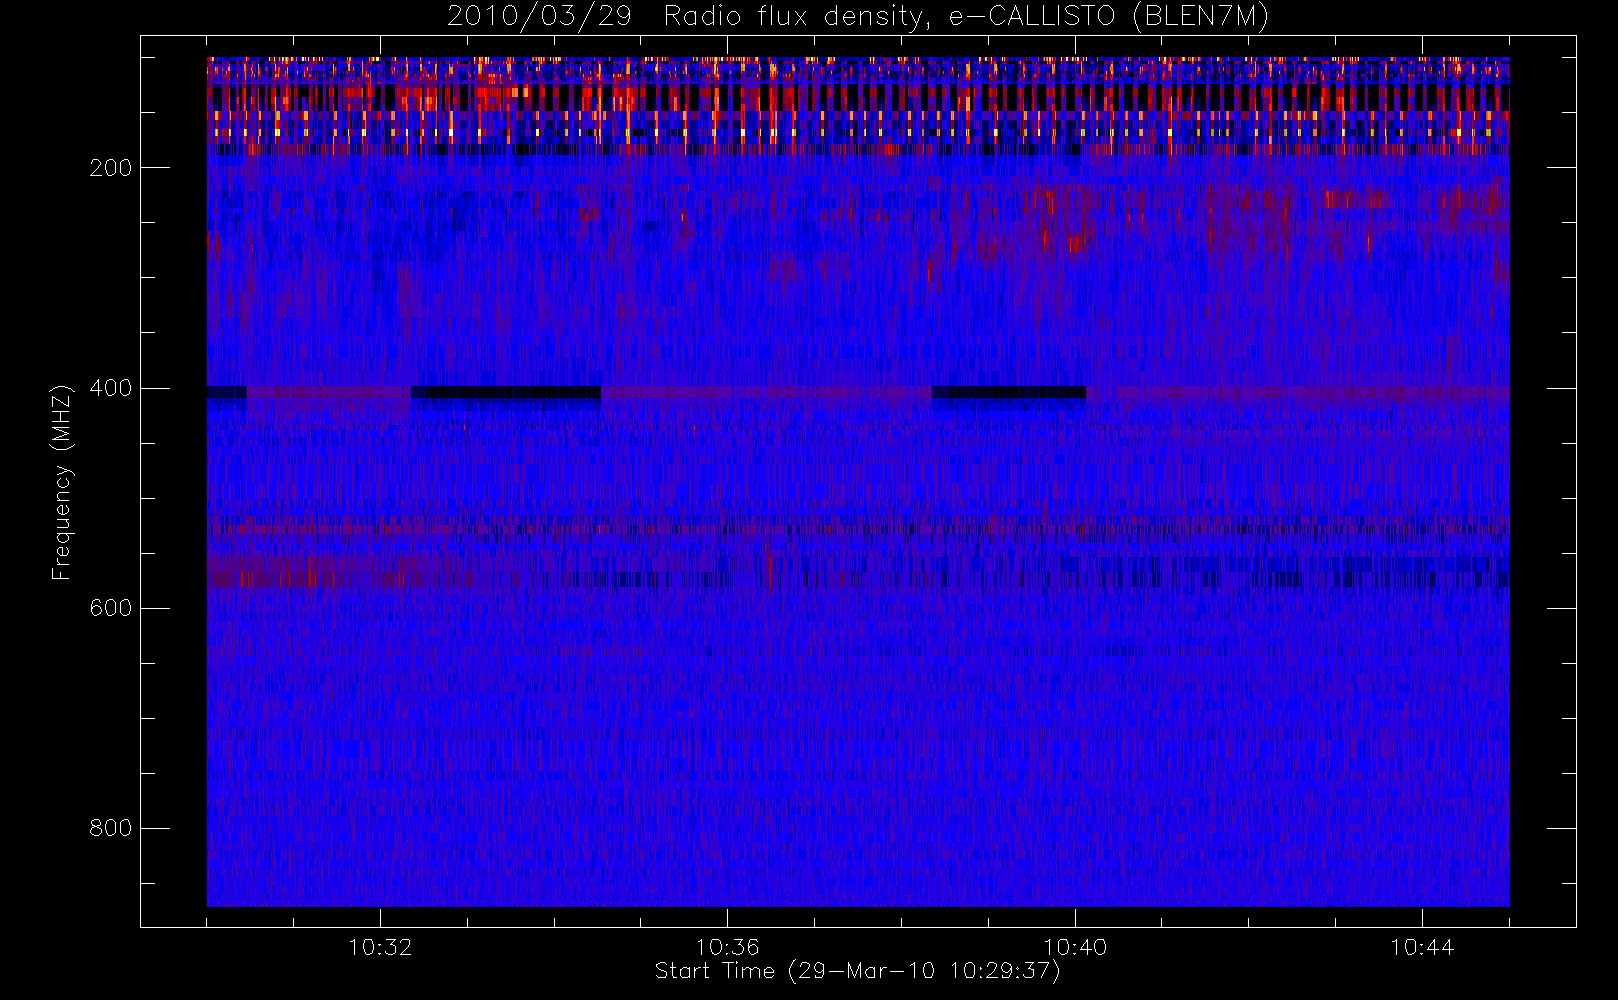Click the 400 frequency tick label
This screenshot has width=1618, height=1000.
(x=111, y=388)
